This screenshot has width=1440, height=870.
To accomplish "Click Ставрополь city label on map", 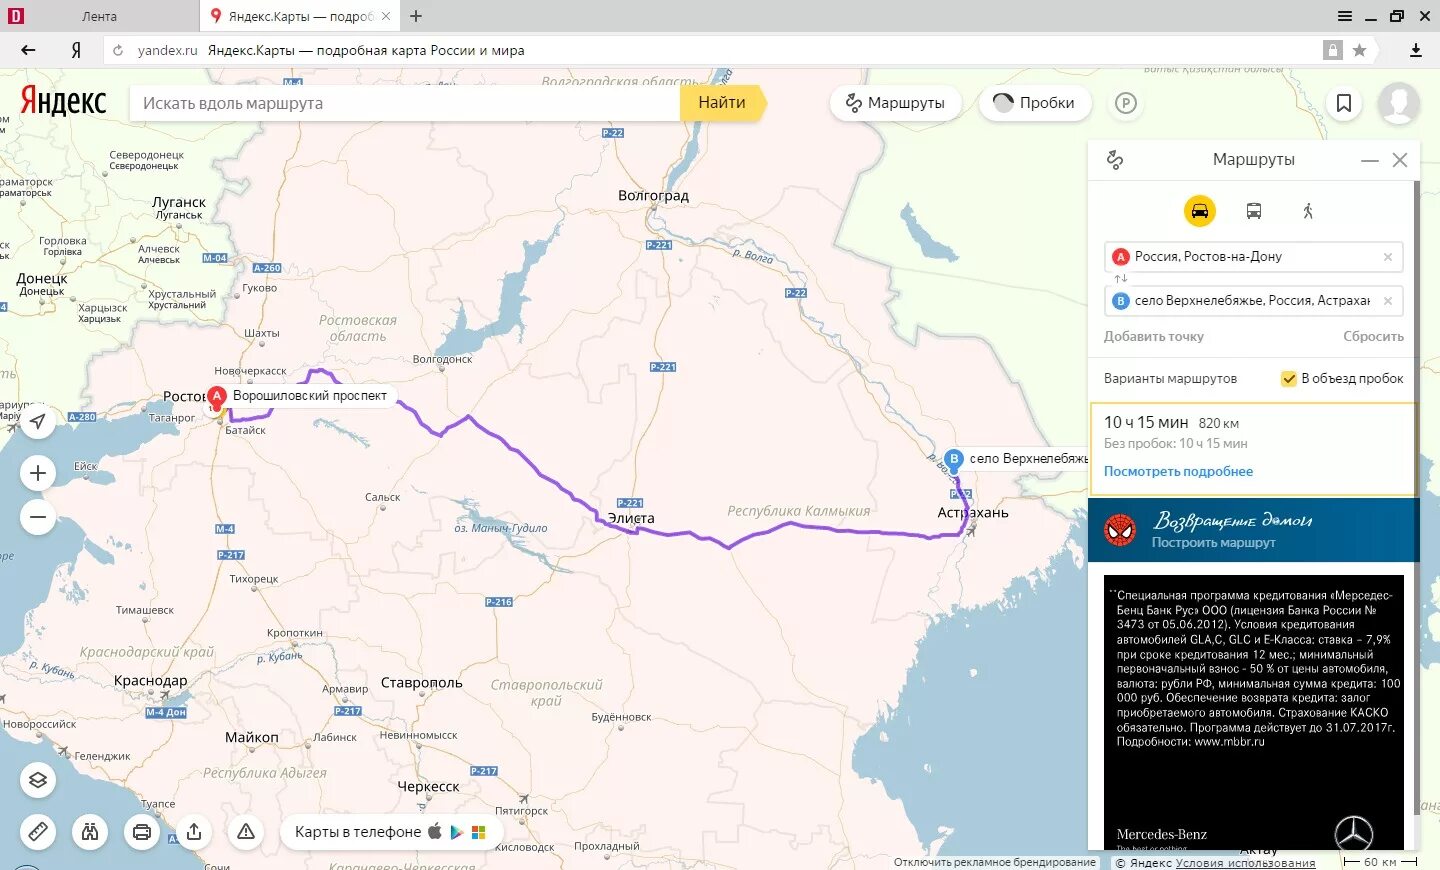I will pyautogui.click(x=421, y=683).
